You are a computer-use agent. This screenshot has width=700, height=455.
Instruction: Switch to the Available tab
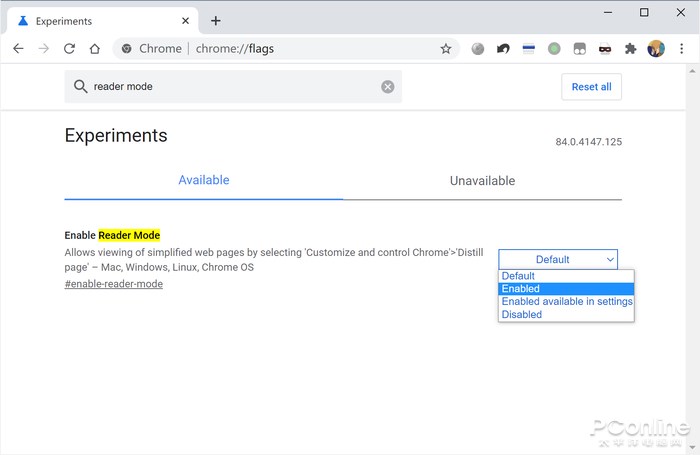[204, 180]
